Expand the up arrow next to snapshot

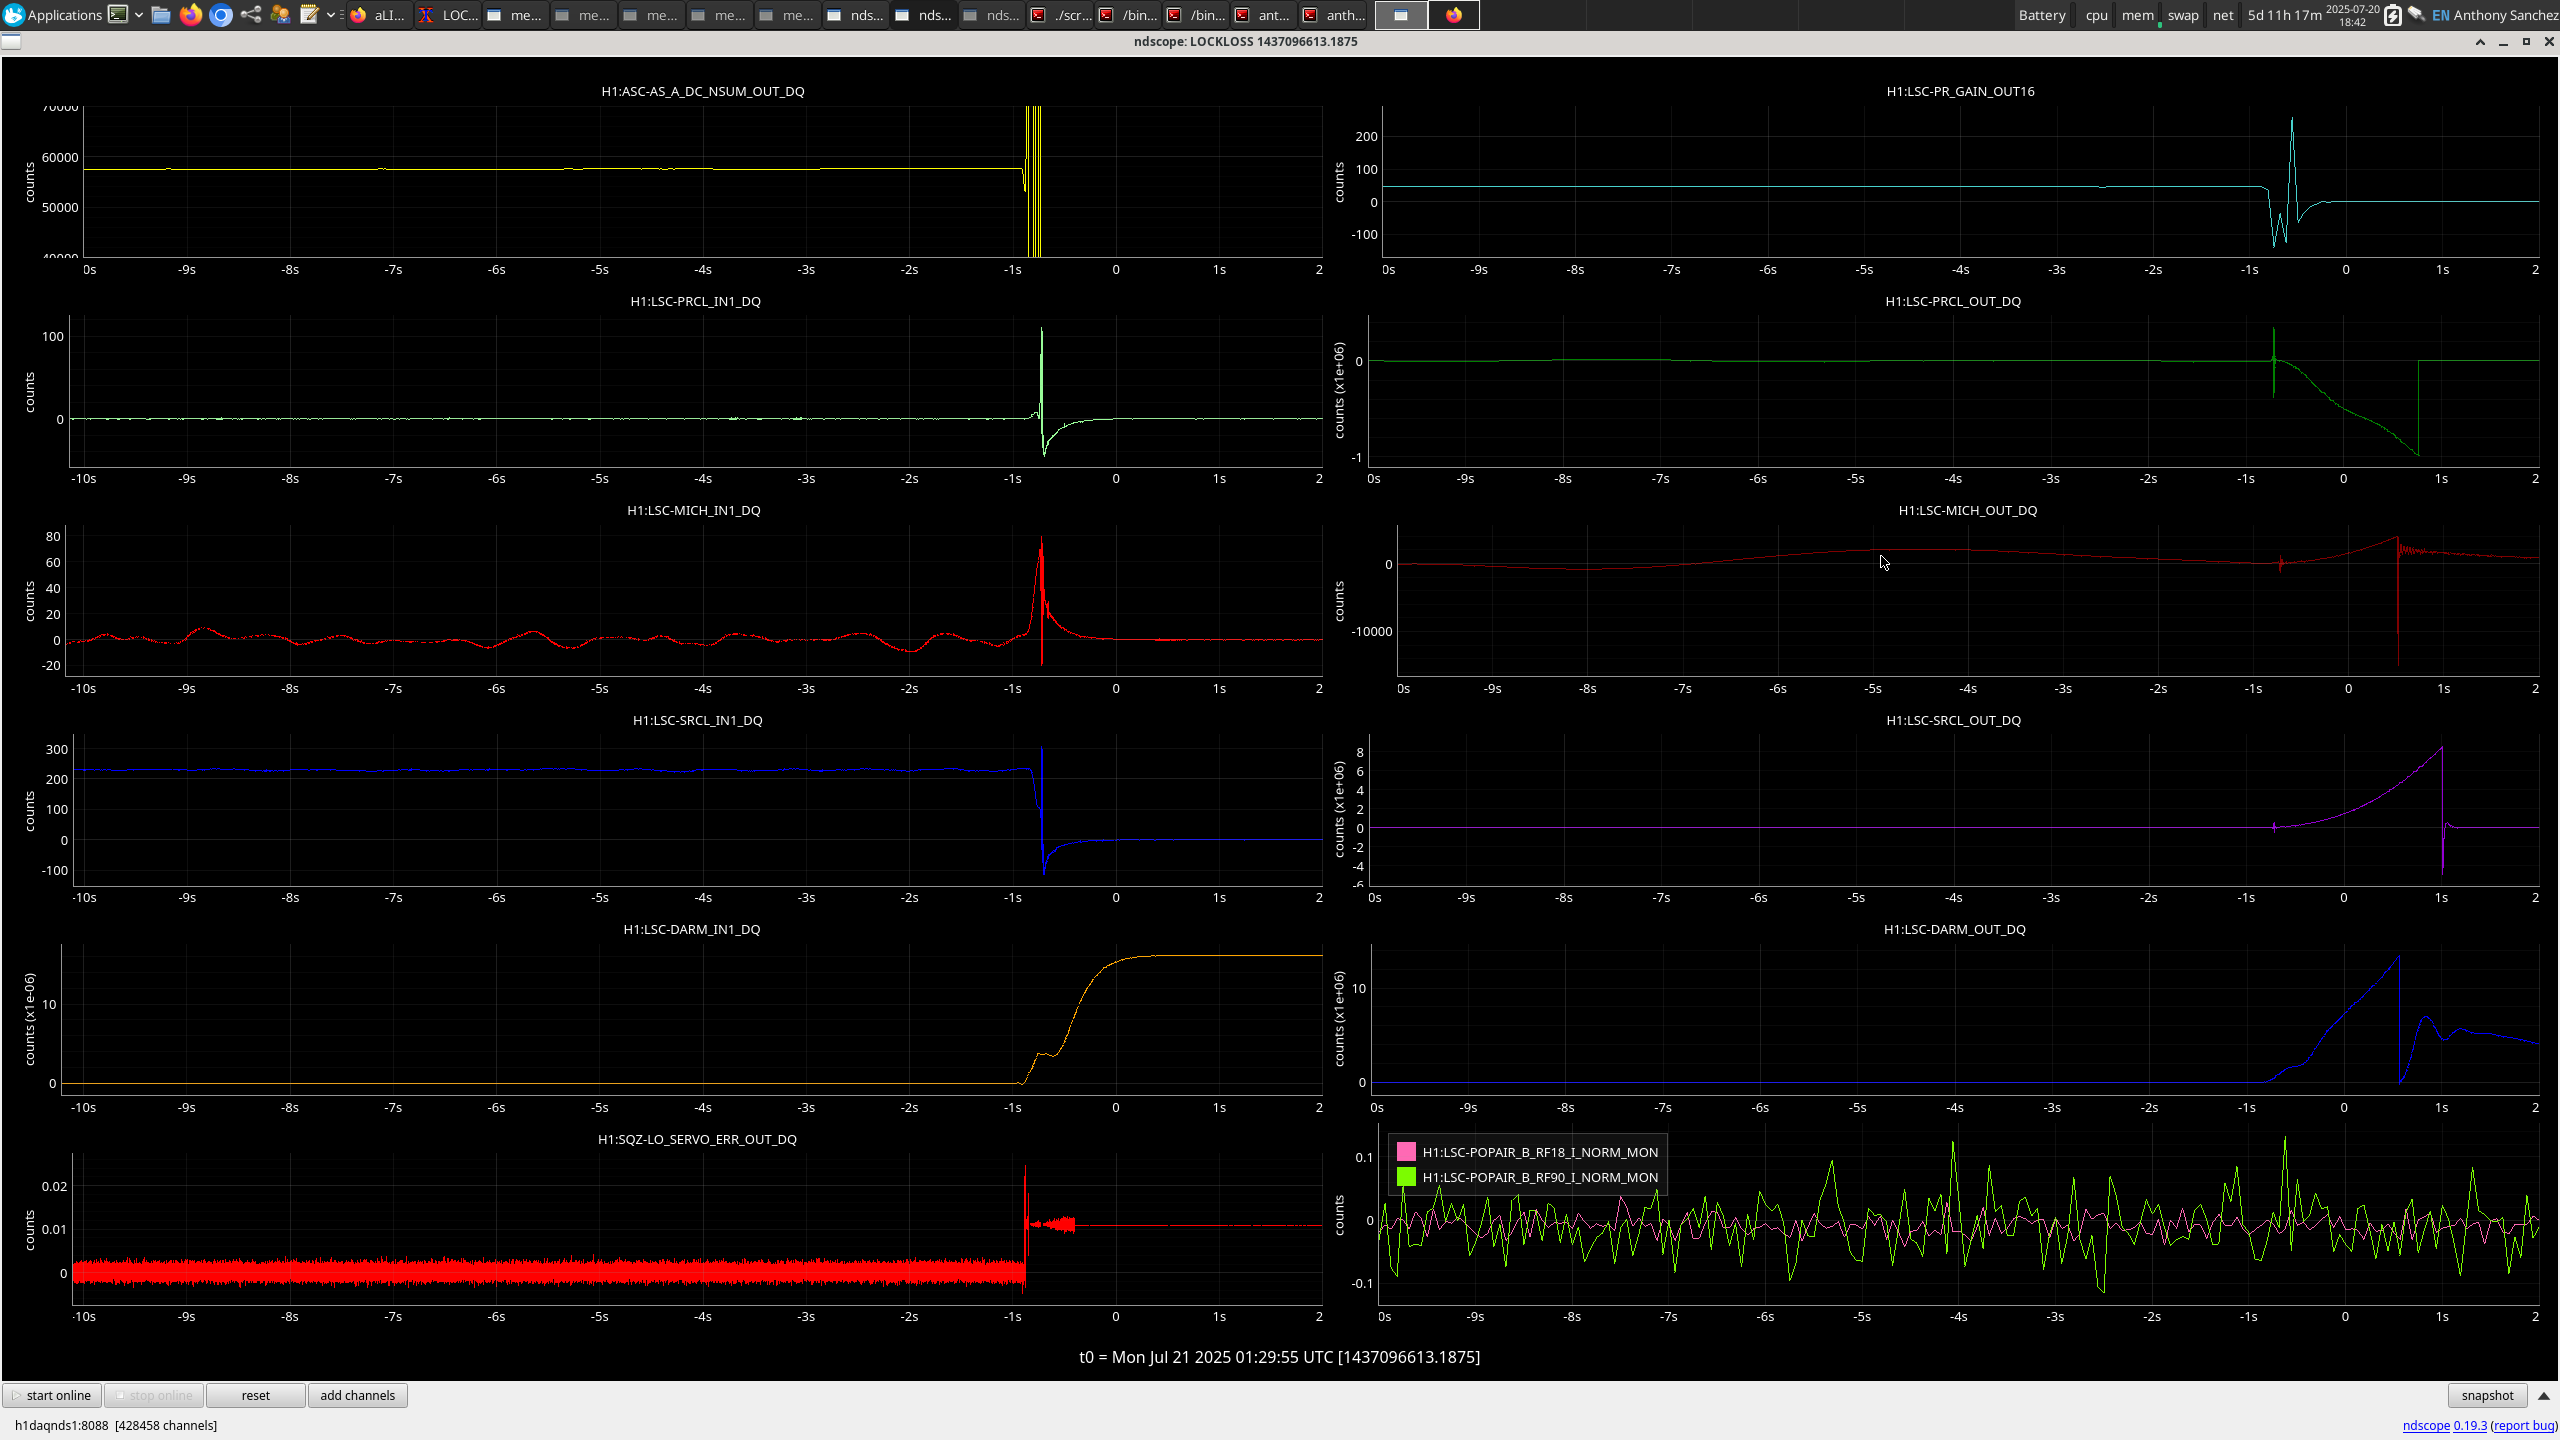tap(2544, 1396)
